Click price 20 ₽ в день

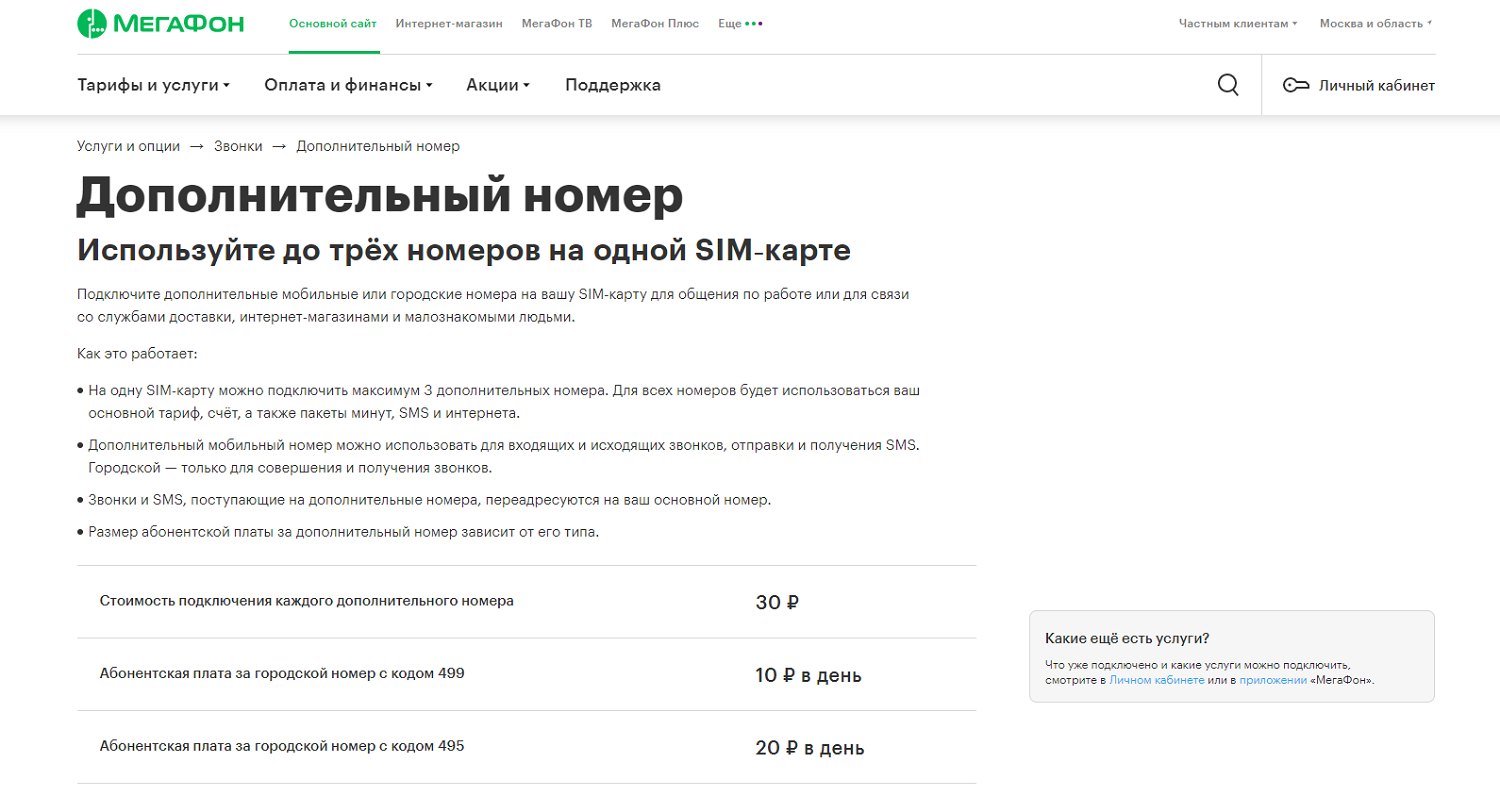tap(810, 748)
